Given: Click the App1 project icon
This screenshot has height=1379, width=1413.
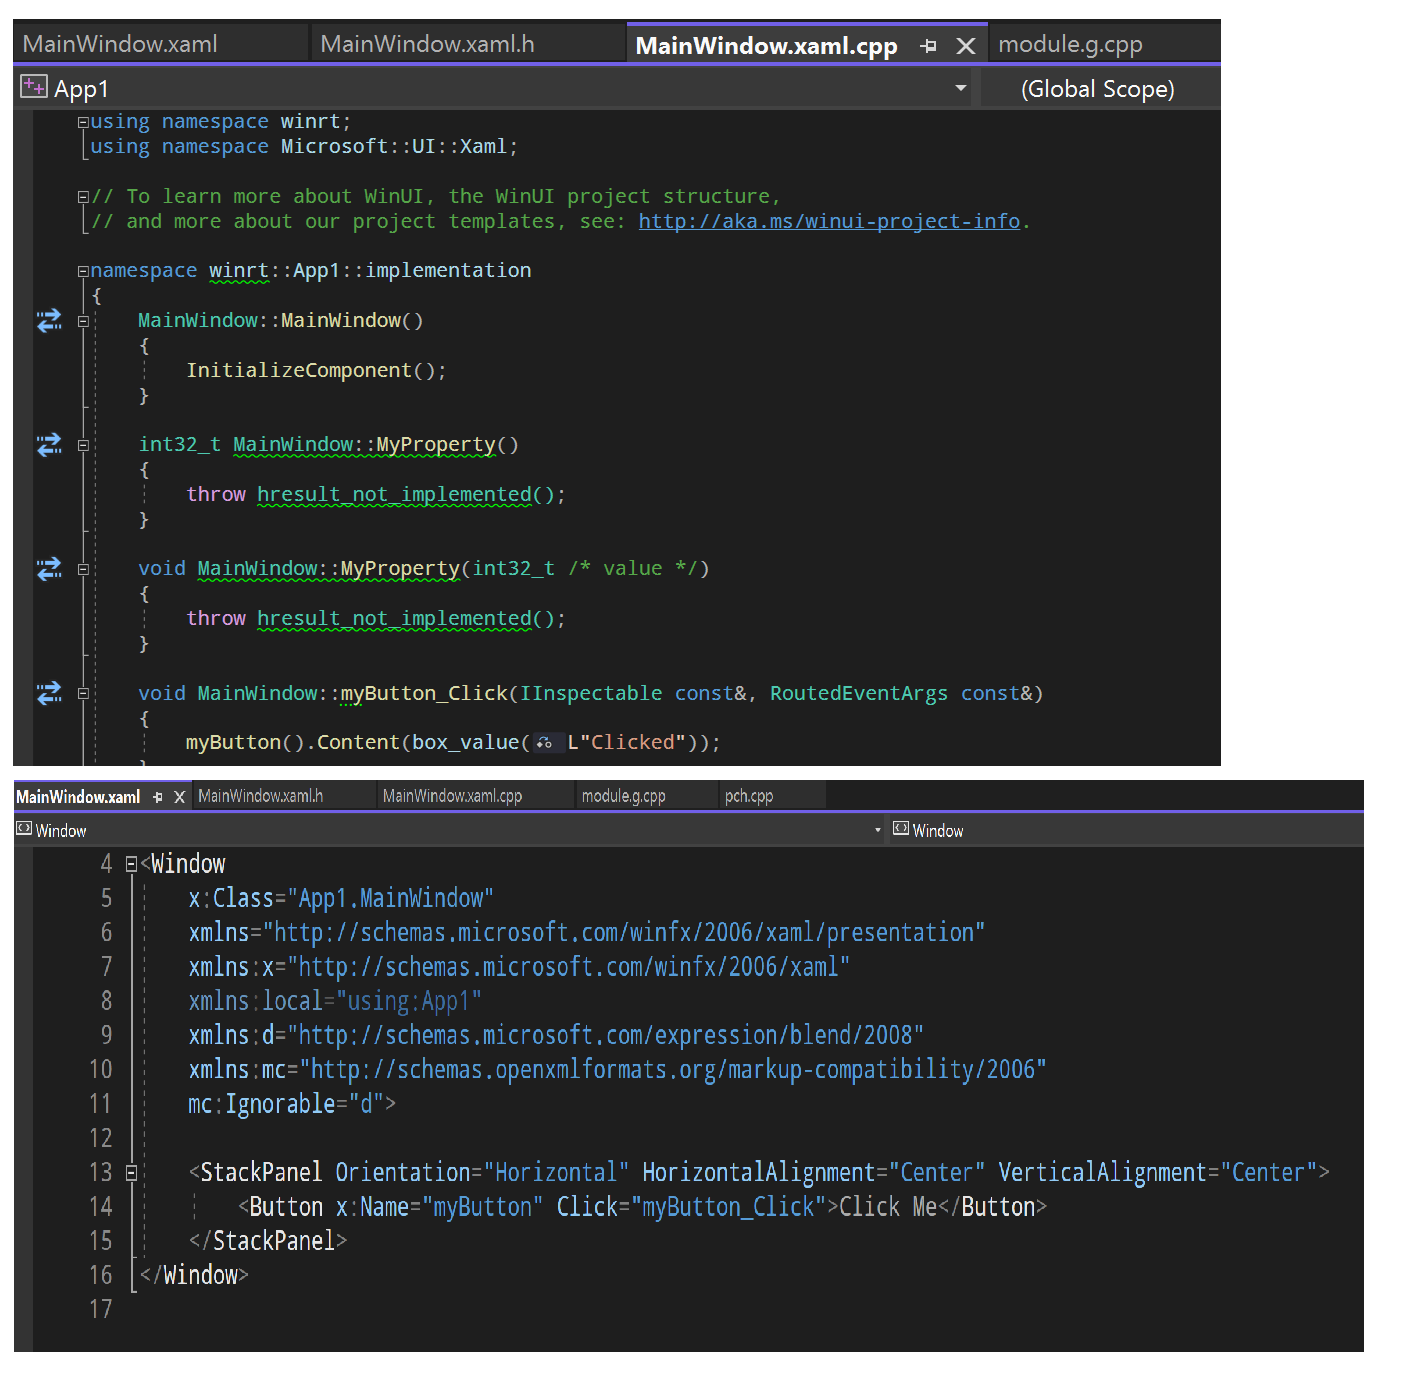Looking at the screenshot, I should [x=33, y=87].
